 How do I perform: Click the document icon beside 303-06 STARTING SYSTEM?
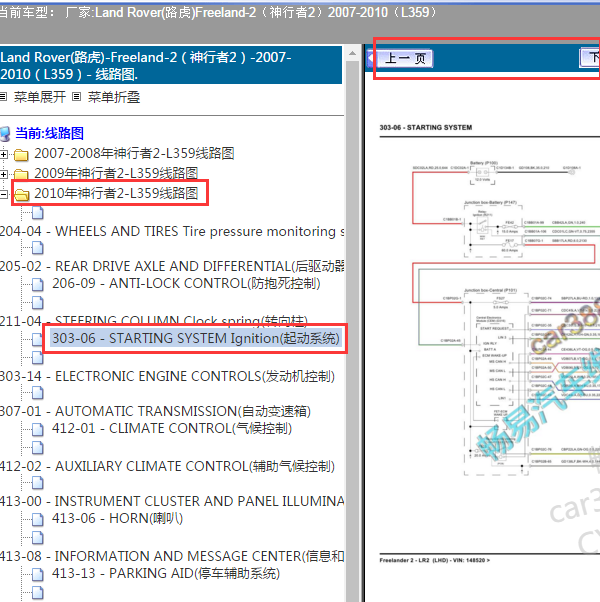(38, 339)
